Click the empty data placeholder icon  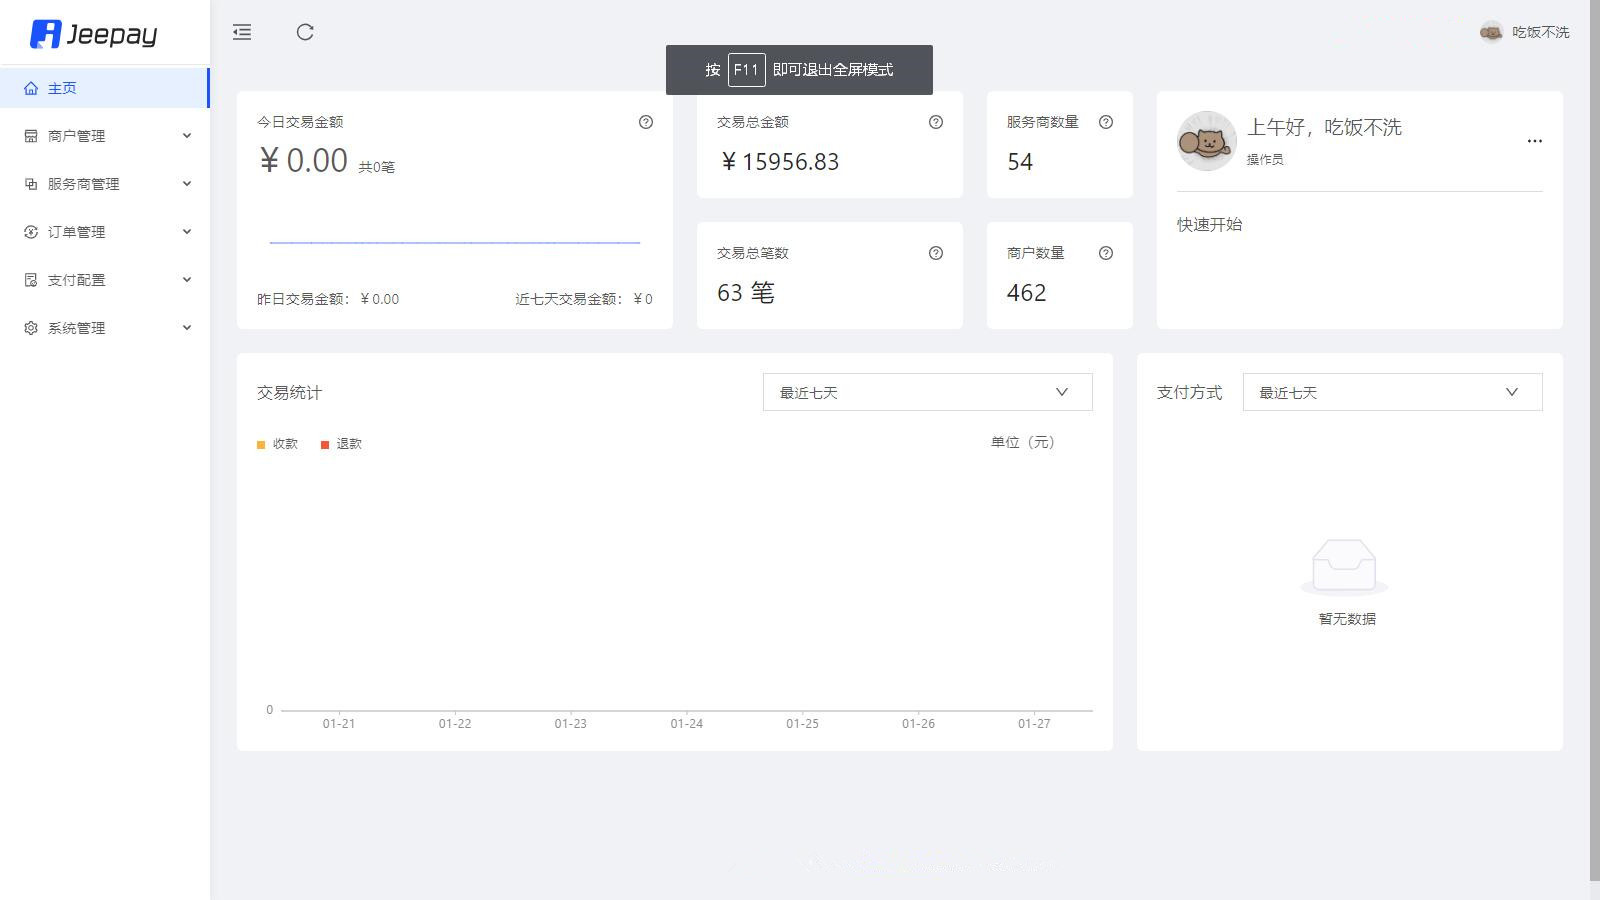click(1344, 567)
